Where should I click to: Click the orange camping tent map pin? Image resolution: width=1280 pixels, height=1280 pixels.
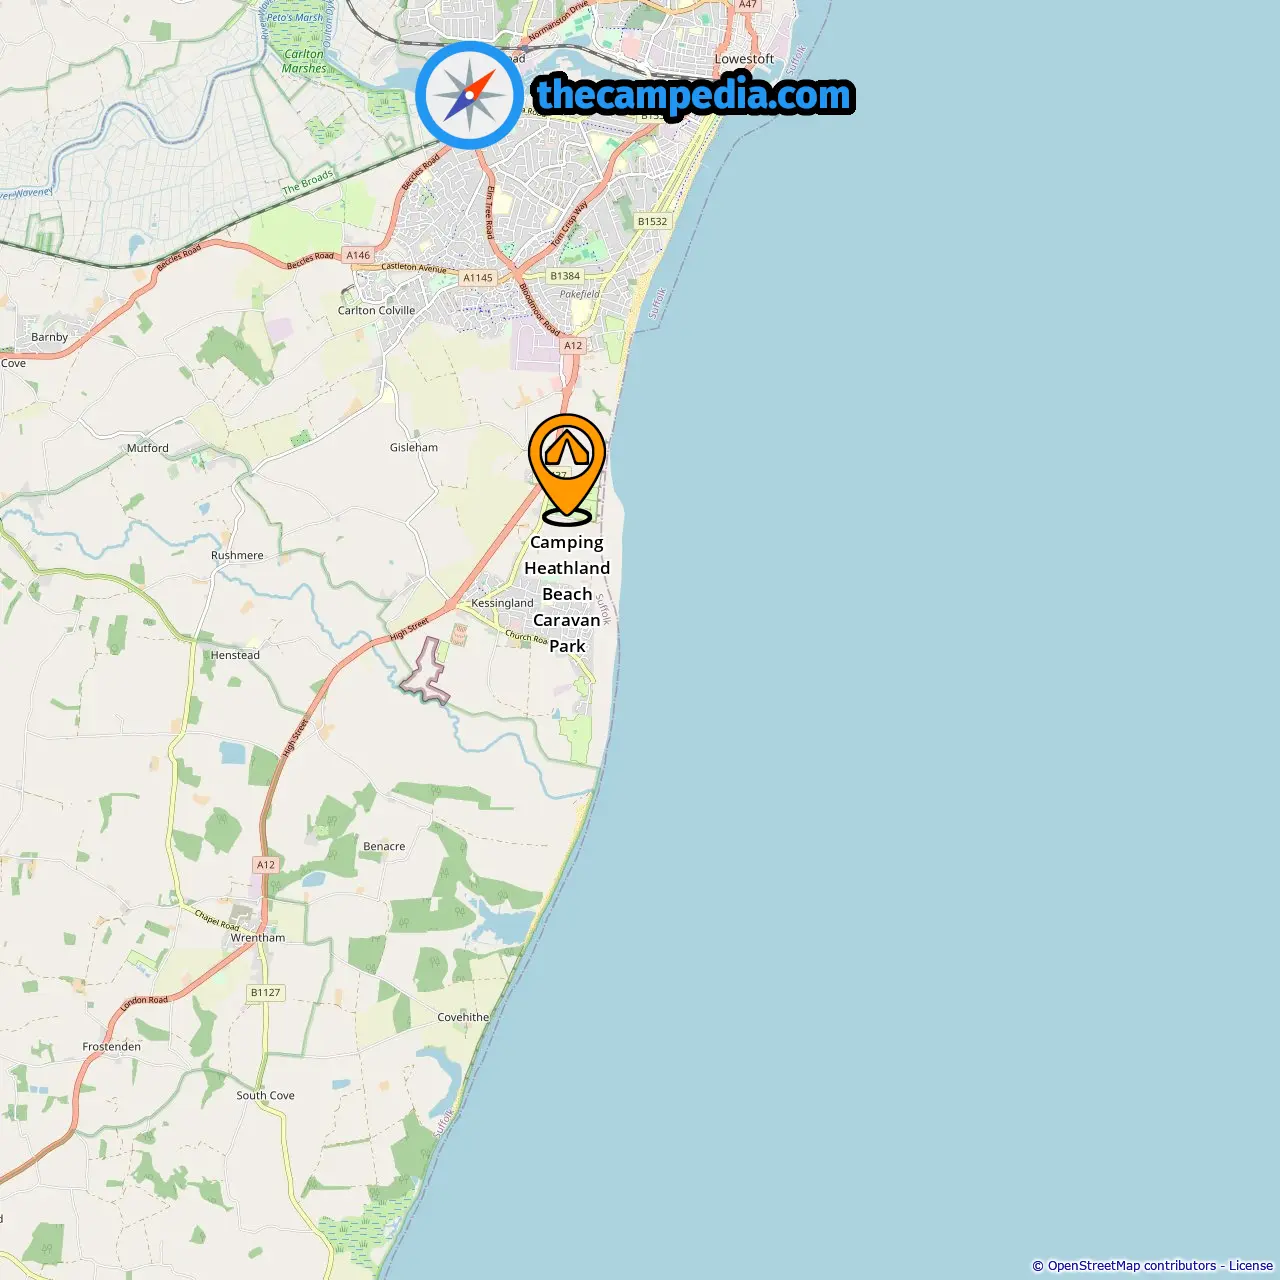pyautogui.click(x=567, y=469)
